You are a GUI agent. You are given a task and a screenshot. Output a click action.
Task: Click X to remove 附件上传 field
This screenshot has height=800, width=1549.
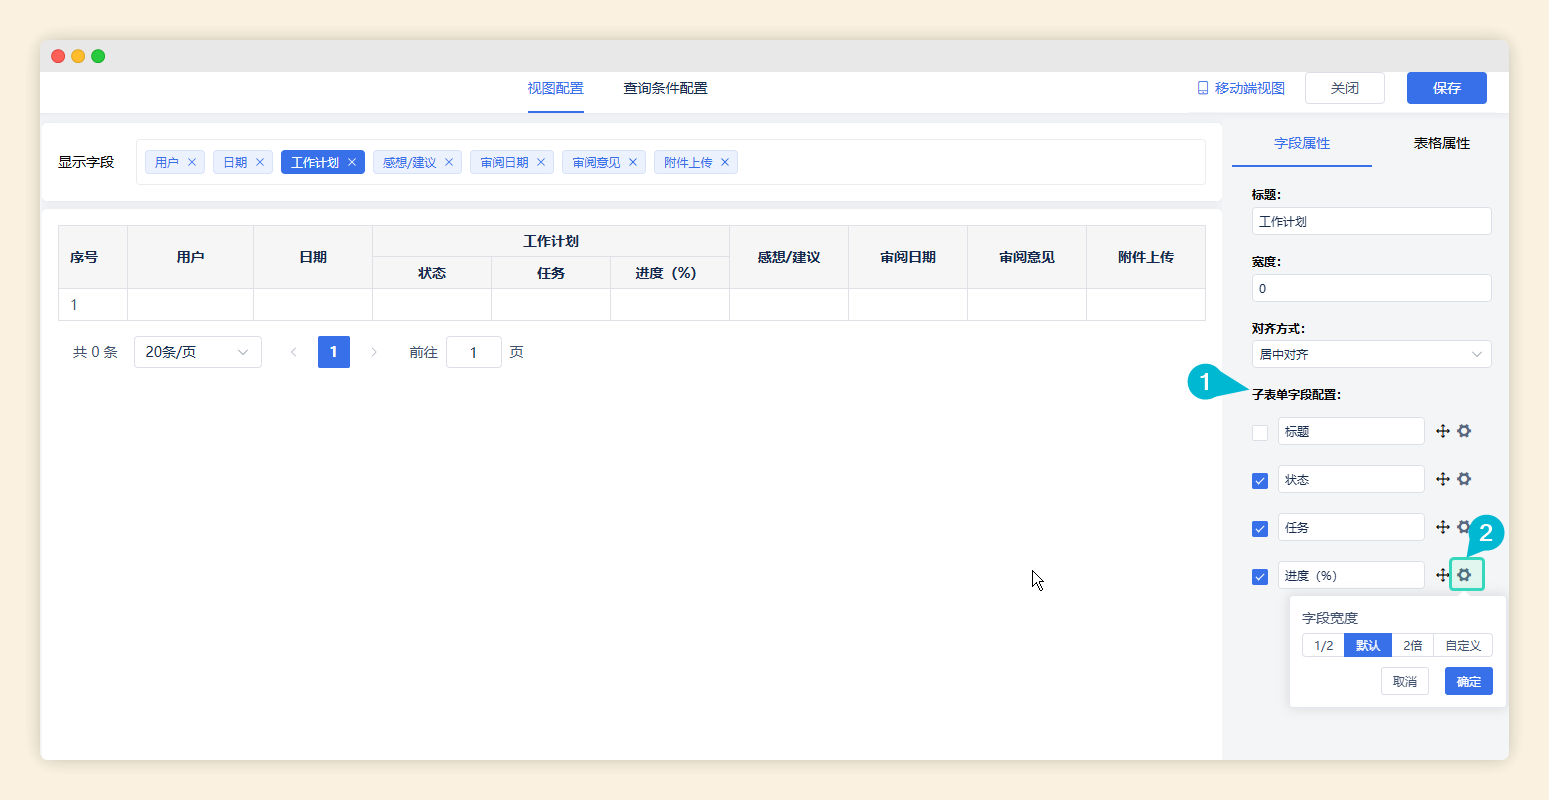click(x=725, y=161)
